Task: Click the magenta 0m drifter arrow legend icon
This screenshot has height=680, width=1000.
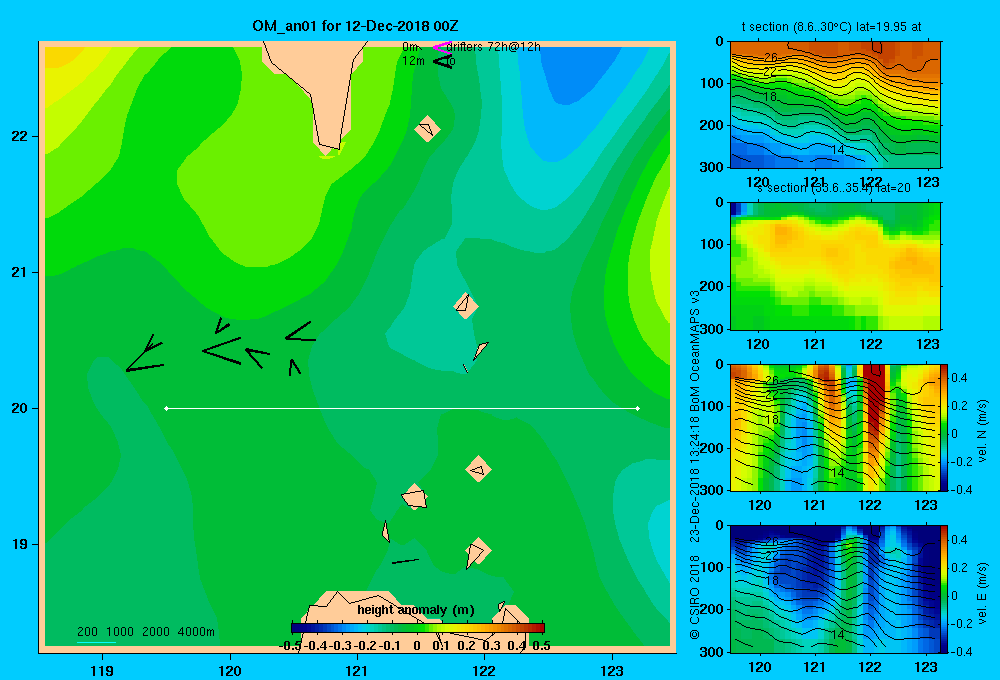Action: (442, 47)
